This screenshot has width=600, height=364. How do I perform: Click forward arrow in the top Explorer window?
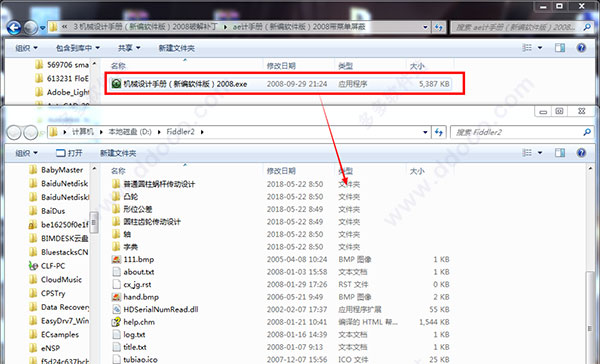(x=31, y=27)
